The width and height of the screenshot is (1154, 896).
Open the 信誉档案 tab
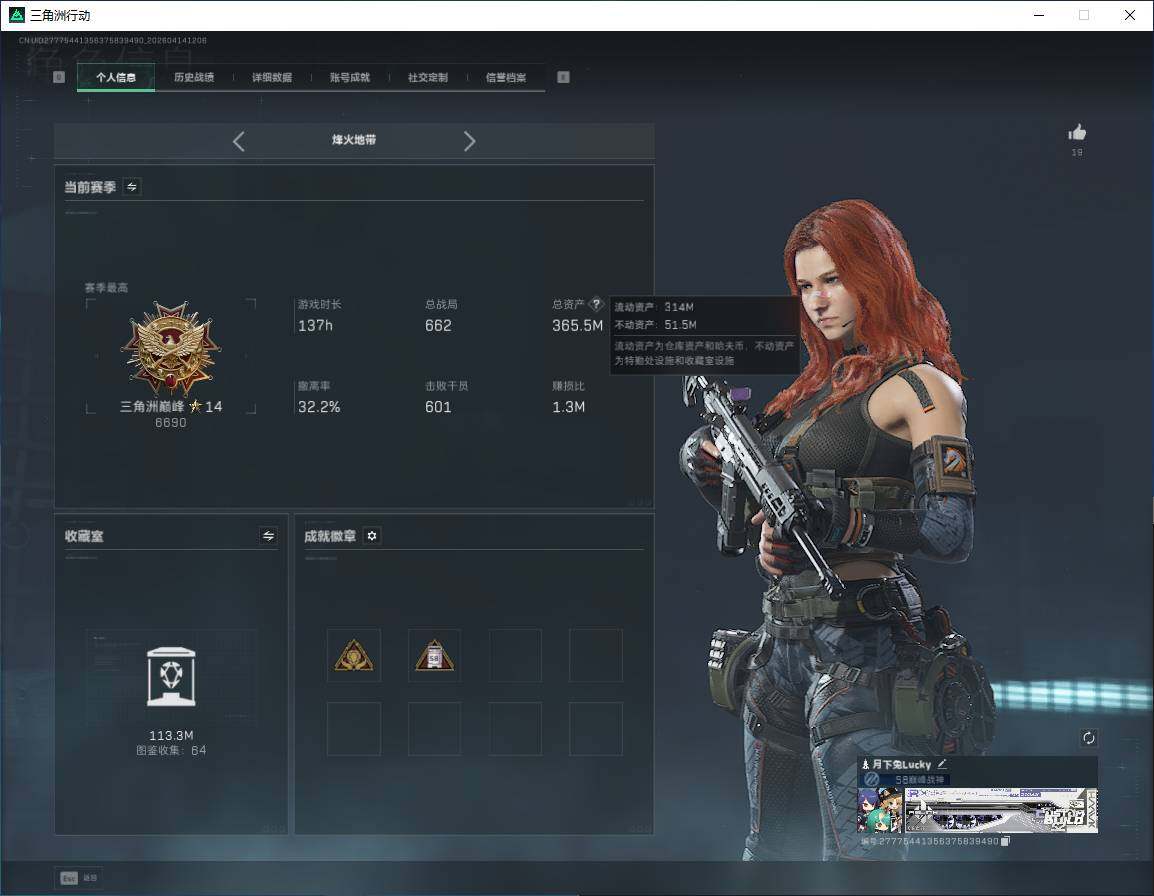(506, 77)
